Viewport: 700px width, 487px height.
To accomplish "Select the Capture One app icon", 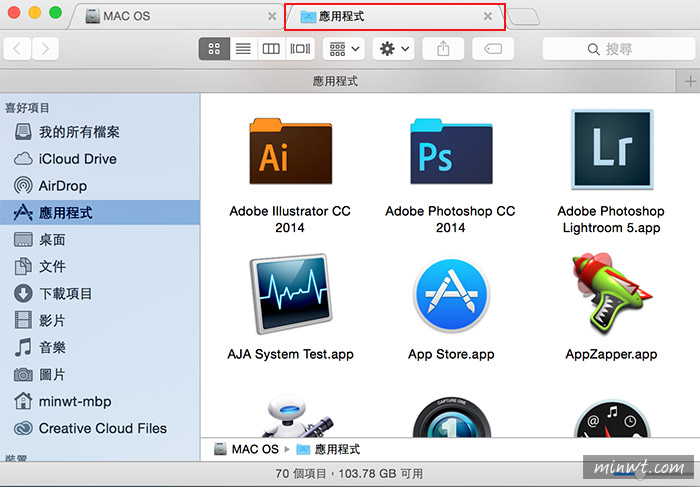I will point(451,417).
